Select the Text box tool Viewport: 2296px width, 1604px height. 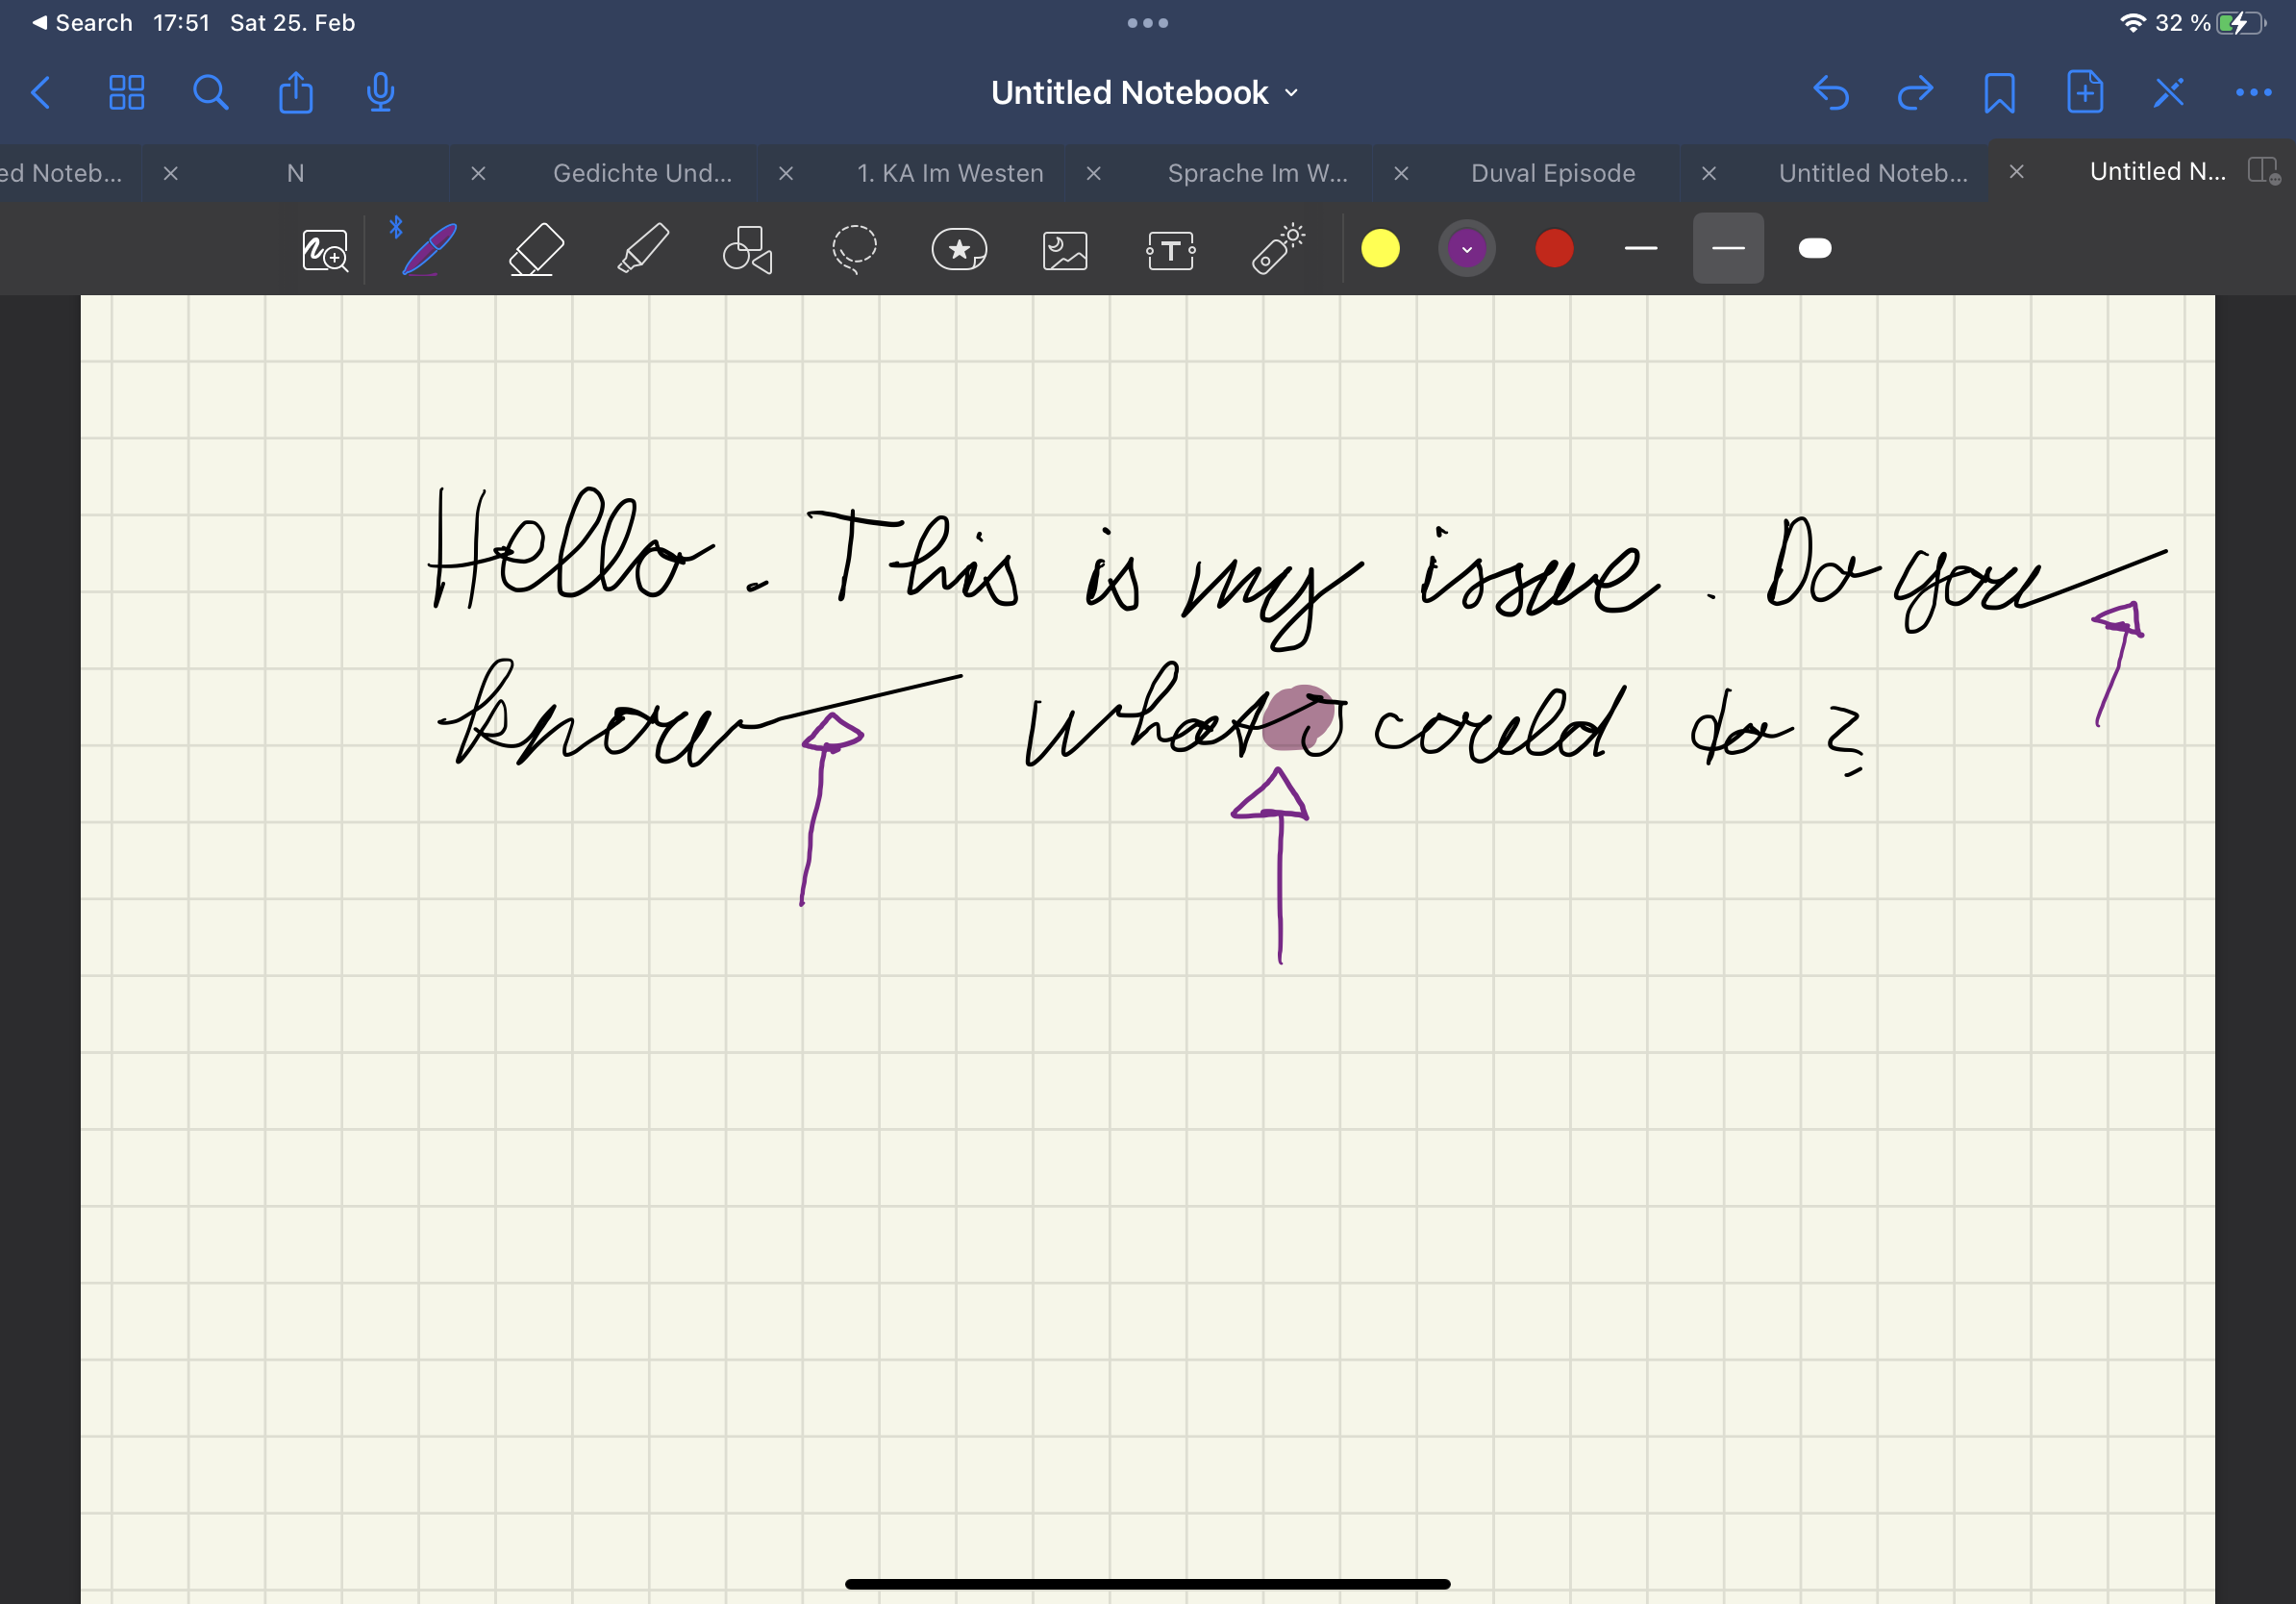pyautogui.click(x=1170, y=249)
